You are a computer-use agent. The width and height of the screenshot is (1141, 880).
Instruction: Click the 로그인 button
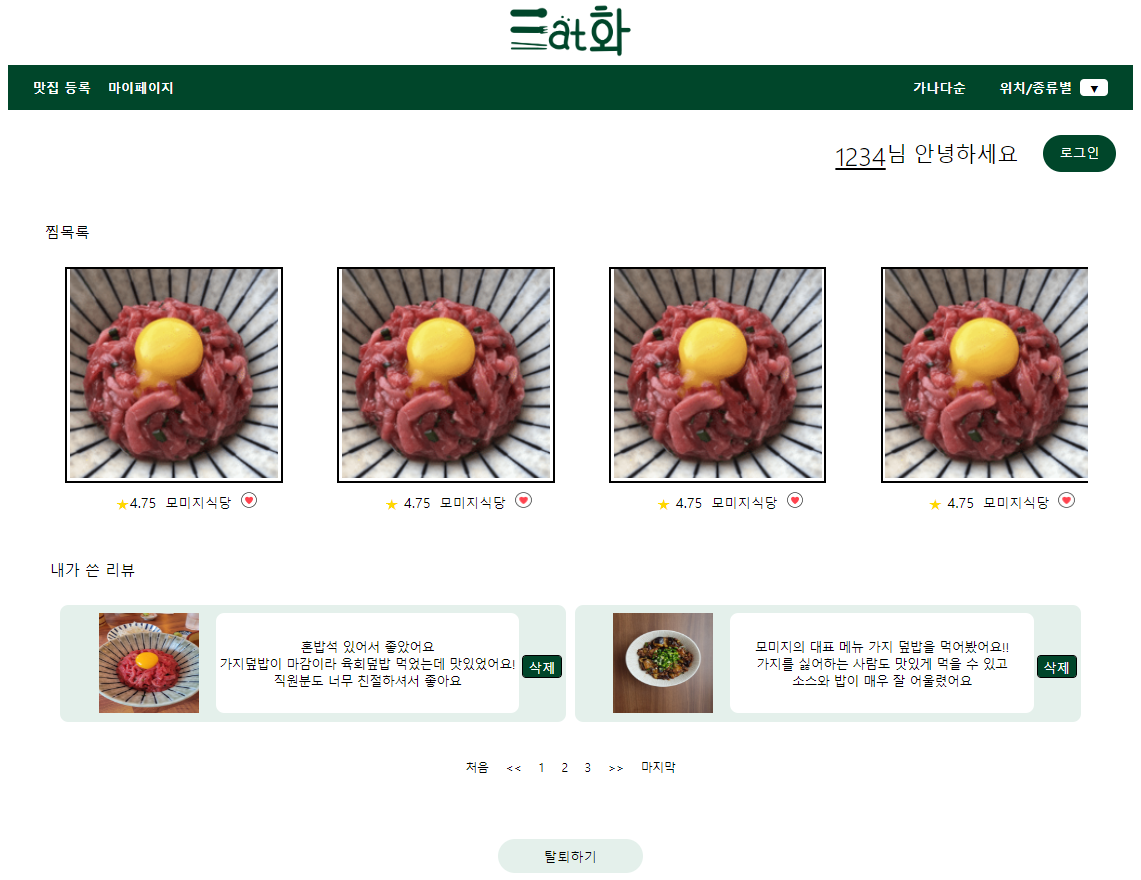click(x=1079, y=153)
